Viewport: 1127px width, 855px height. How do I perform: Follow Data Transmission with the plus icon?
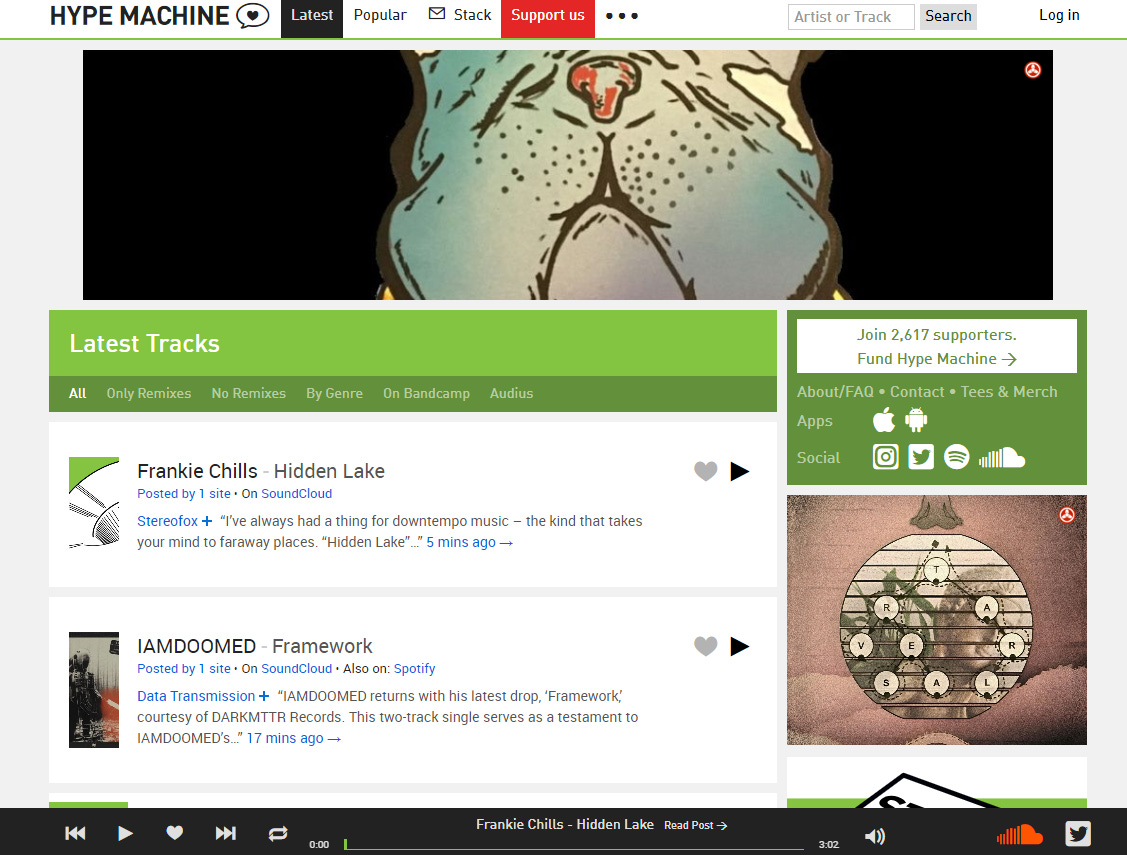[x=264, y=696]
